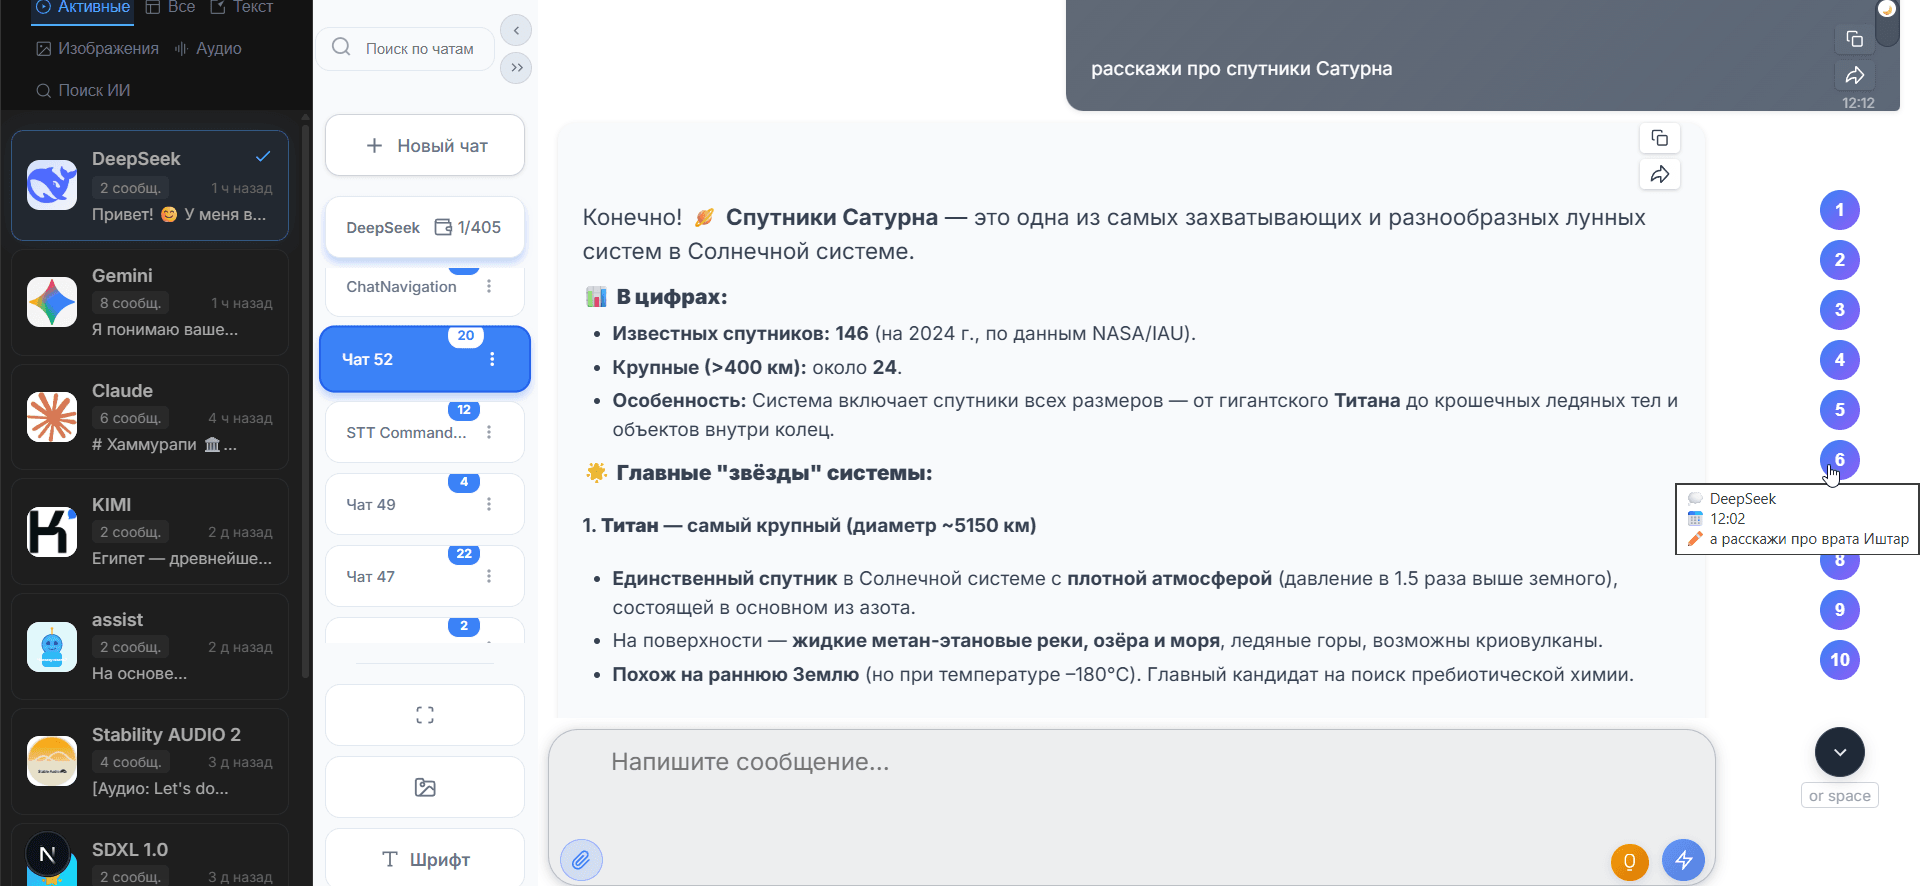The width and height of the screenshot is (1920, 886).
Task: Click the heading В цифрах
Action: 672,297
